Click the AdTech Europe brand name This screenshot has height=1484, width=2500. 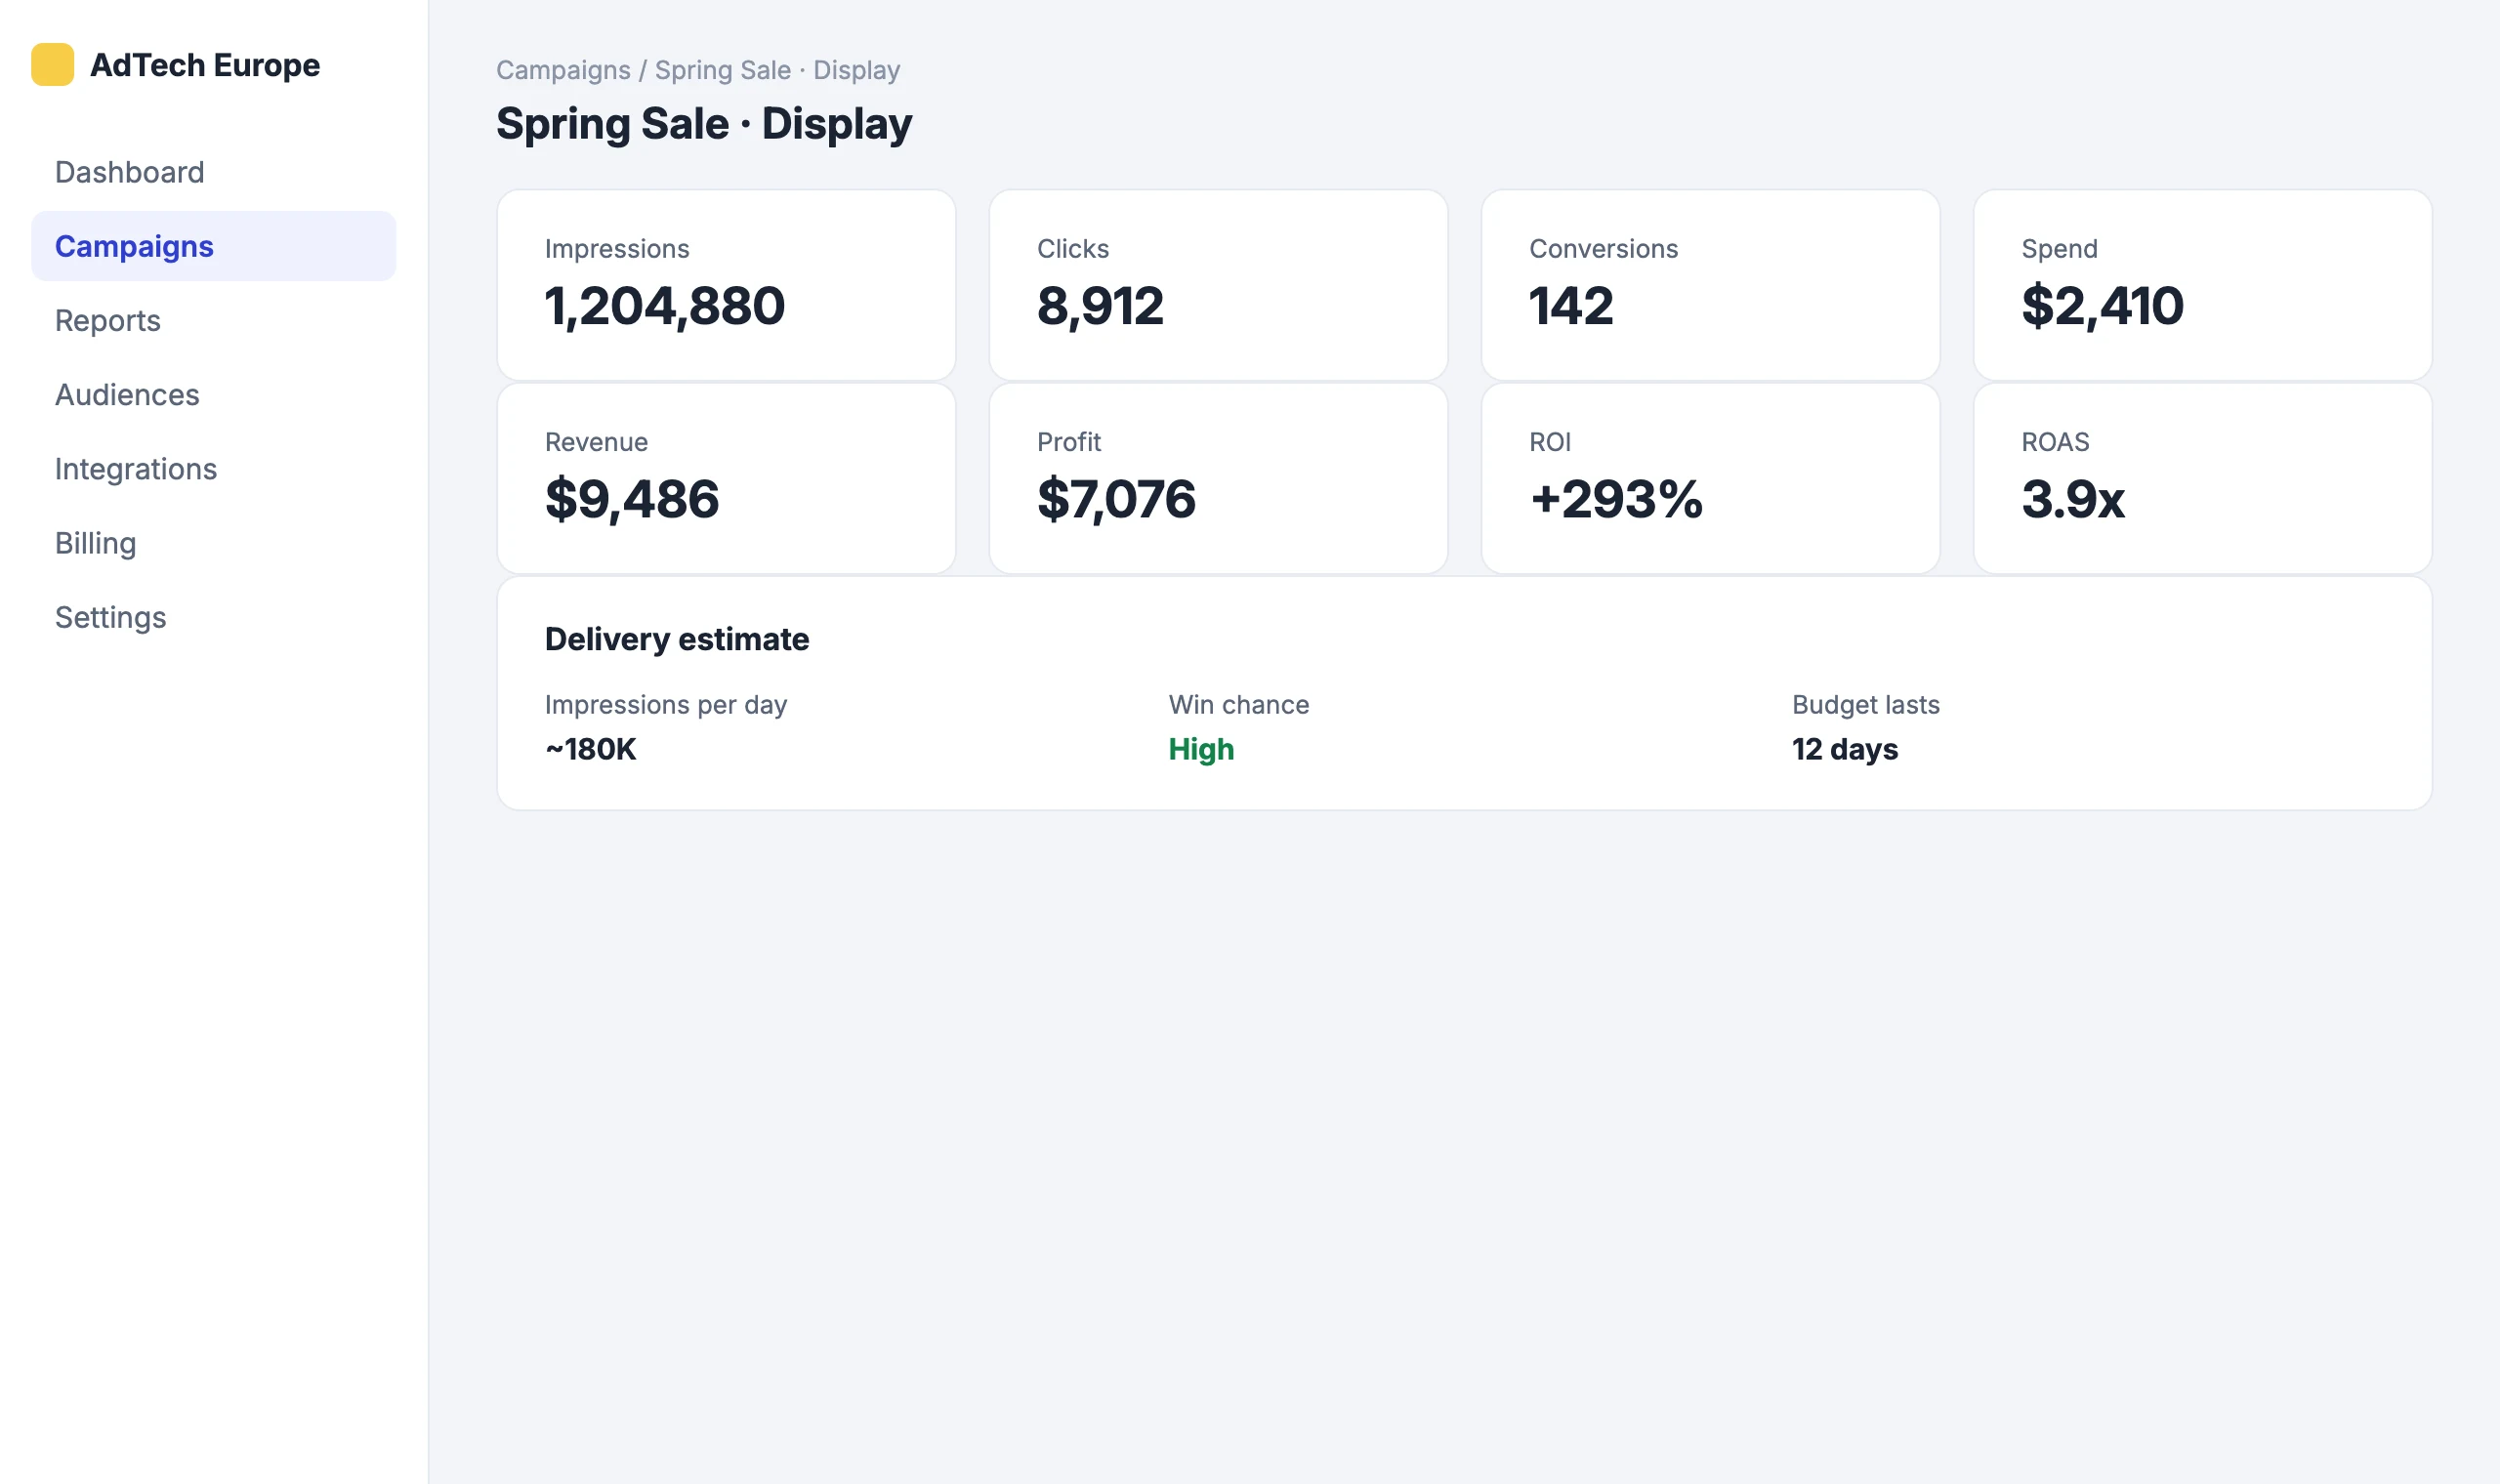click(205, 65)
